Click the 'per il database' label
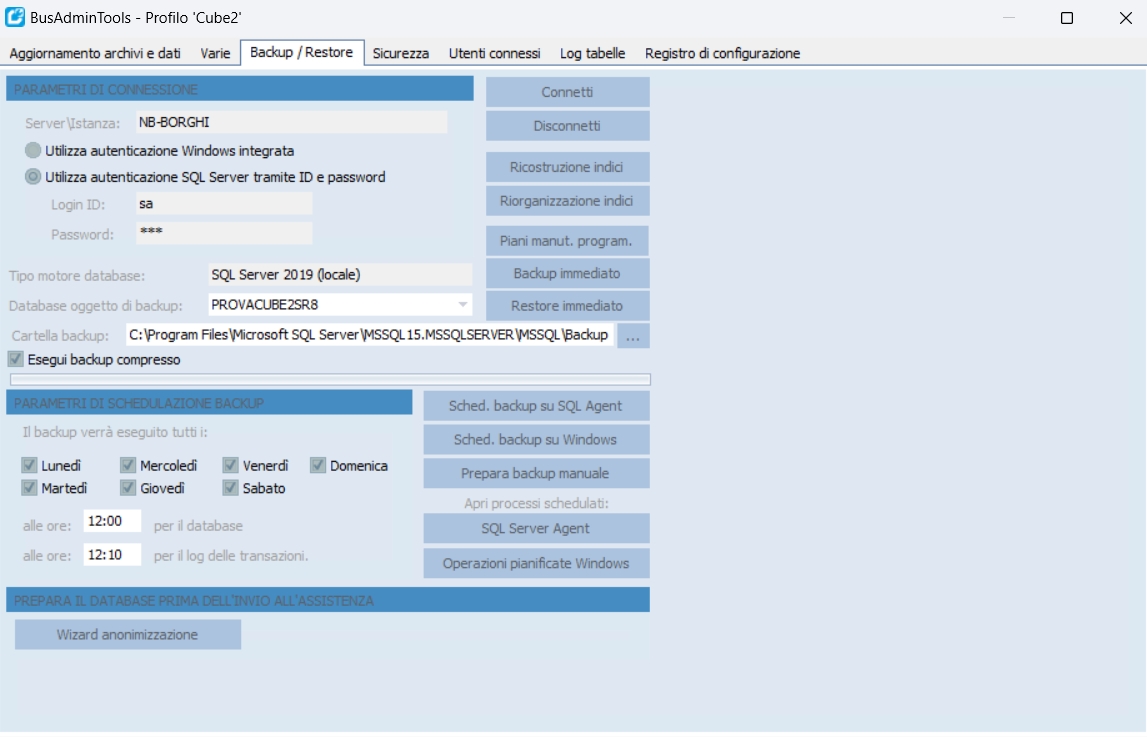 pos(198,526)
